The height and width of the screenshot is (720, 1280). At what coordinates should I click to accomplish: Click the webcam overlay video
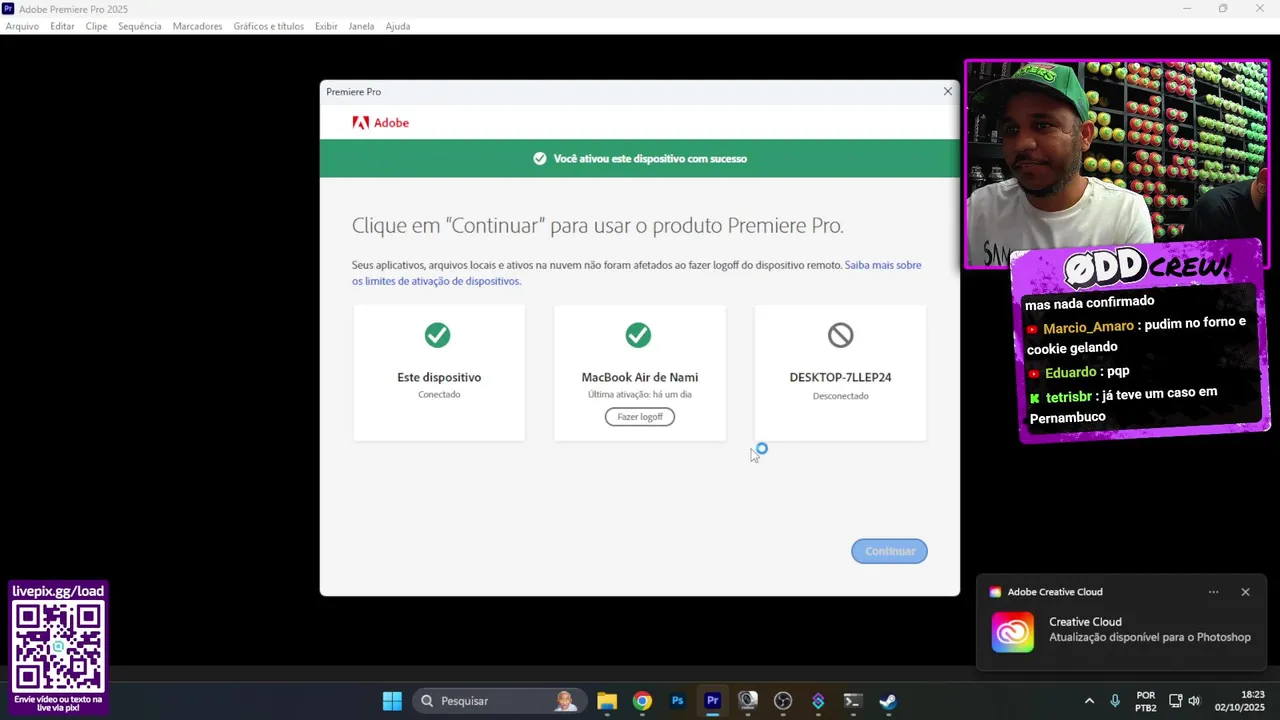tap(1117, 165)
